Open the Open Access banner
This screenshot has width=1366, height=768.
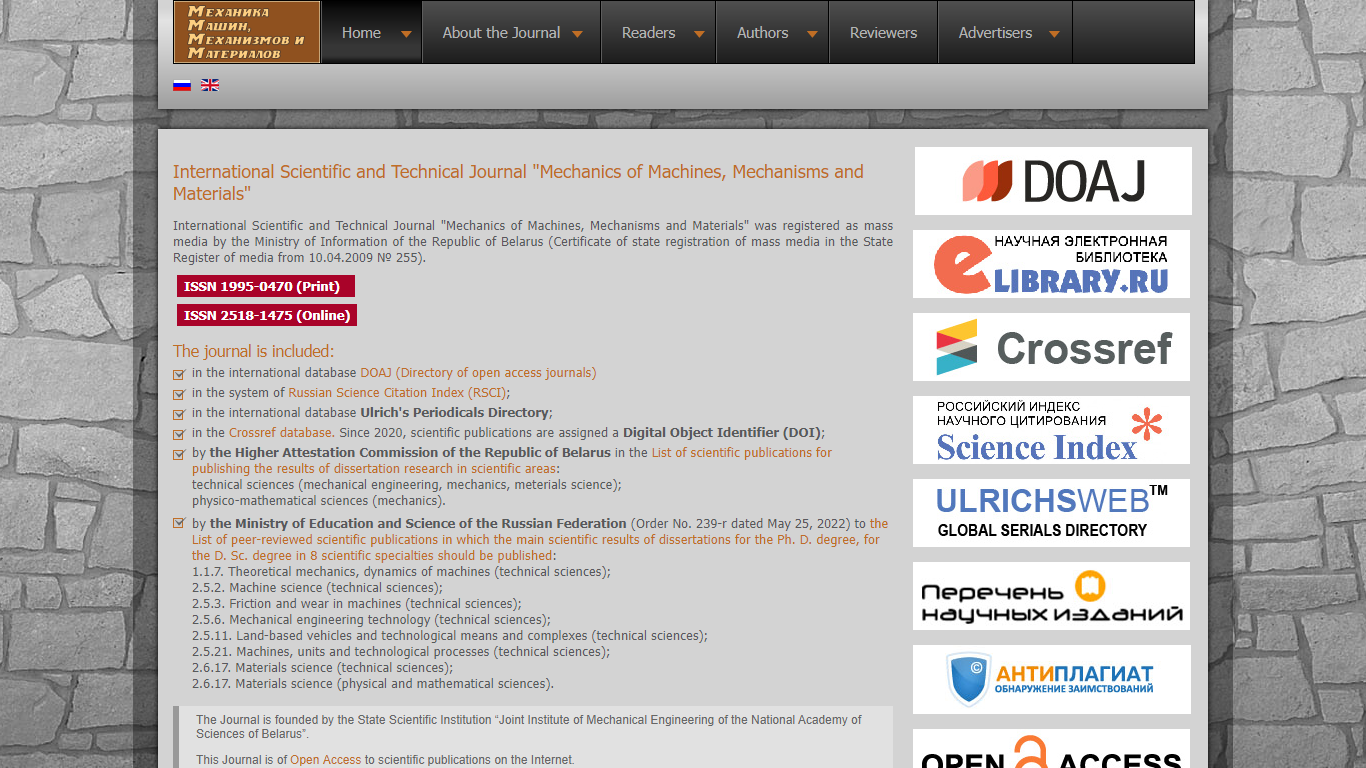click(x=1051, y=749)
